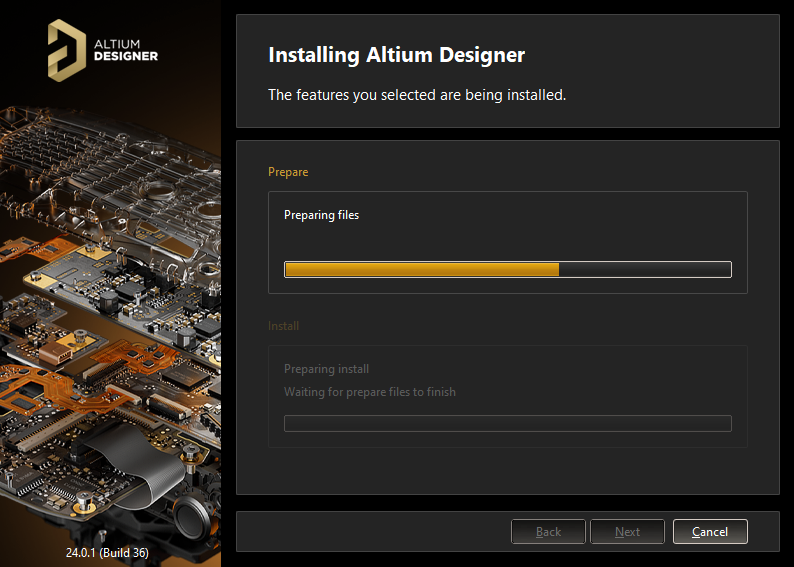Select the "Installing Altium Designer" heading

(x=396, y=55)
